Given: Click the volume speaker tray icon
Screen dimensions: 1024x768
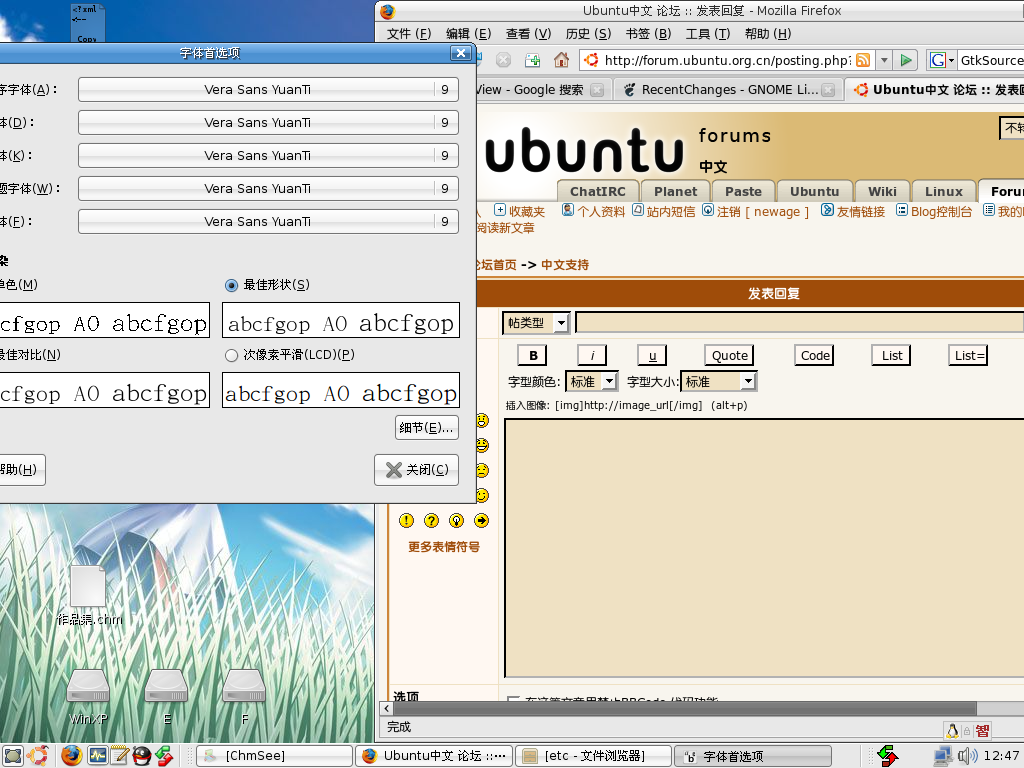Looking at the screenshot, I should pyautogui.click(x=967, y=756).
